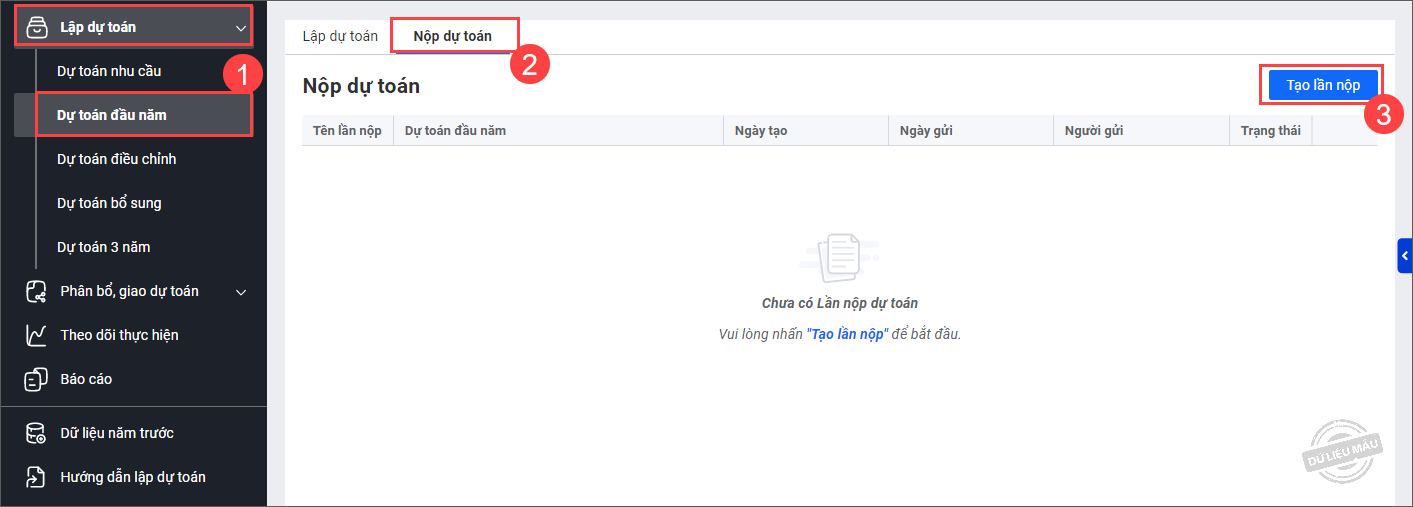Click the Ngày tạo column header

click(761, 131)
